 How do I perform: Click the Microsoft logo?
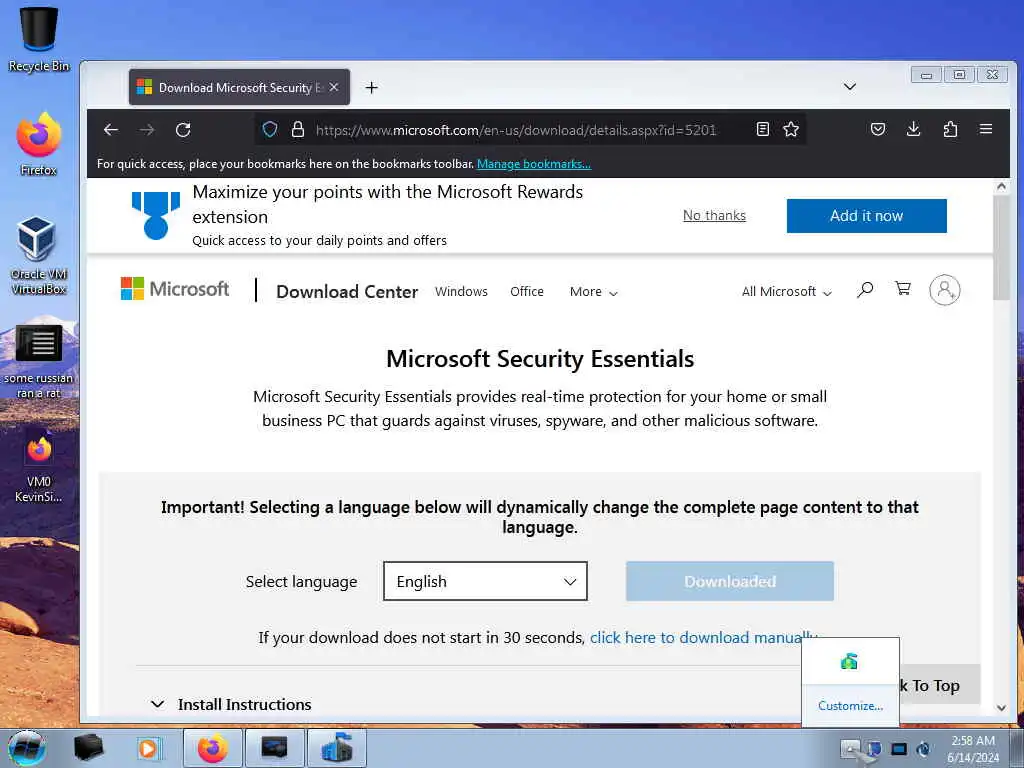click(x=175, y=289)
